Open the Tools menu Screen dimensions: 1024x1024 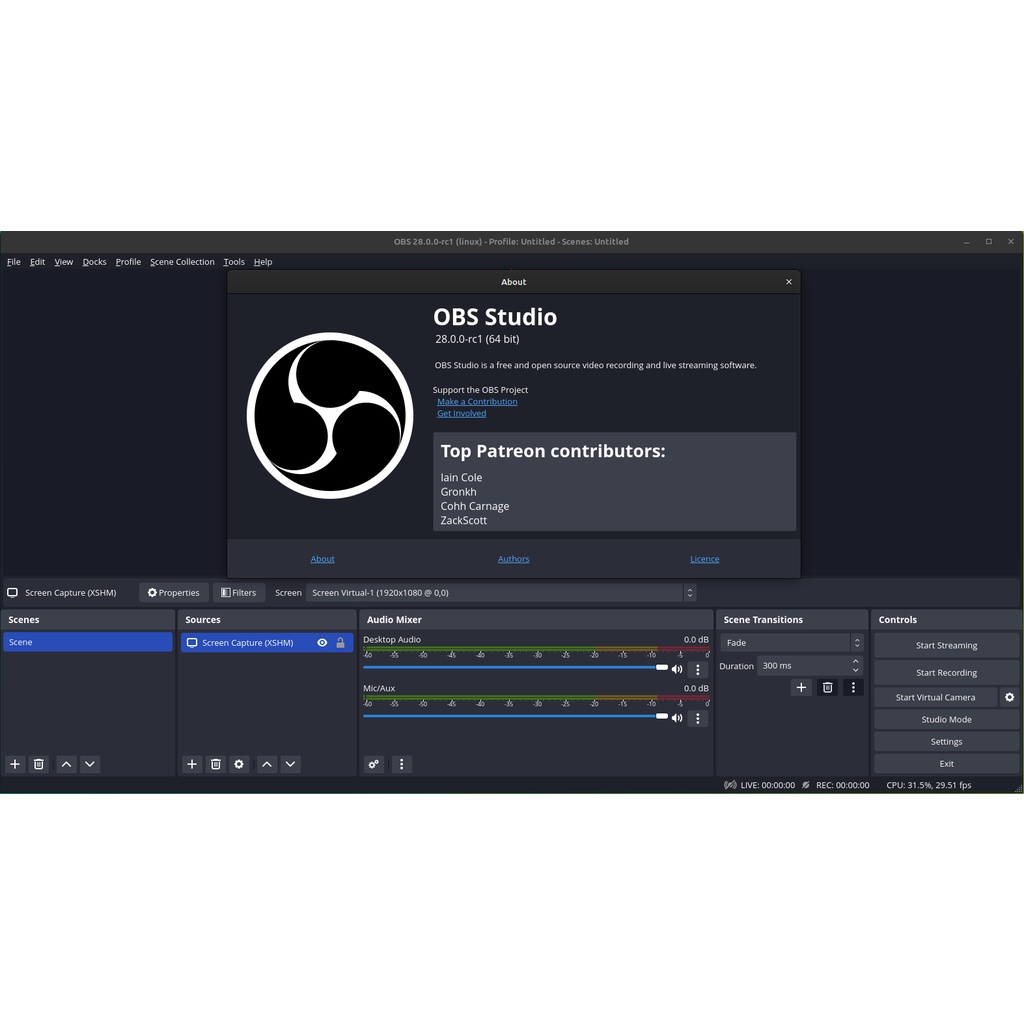click(x=234, y=262)
